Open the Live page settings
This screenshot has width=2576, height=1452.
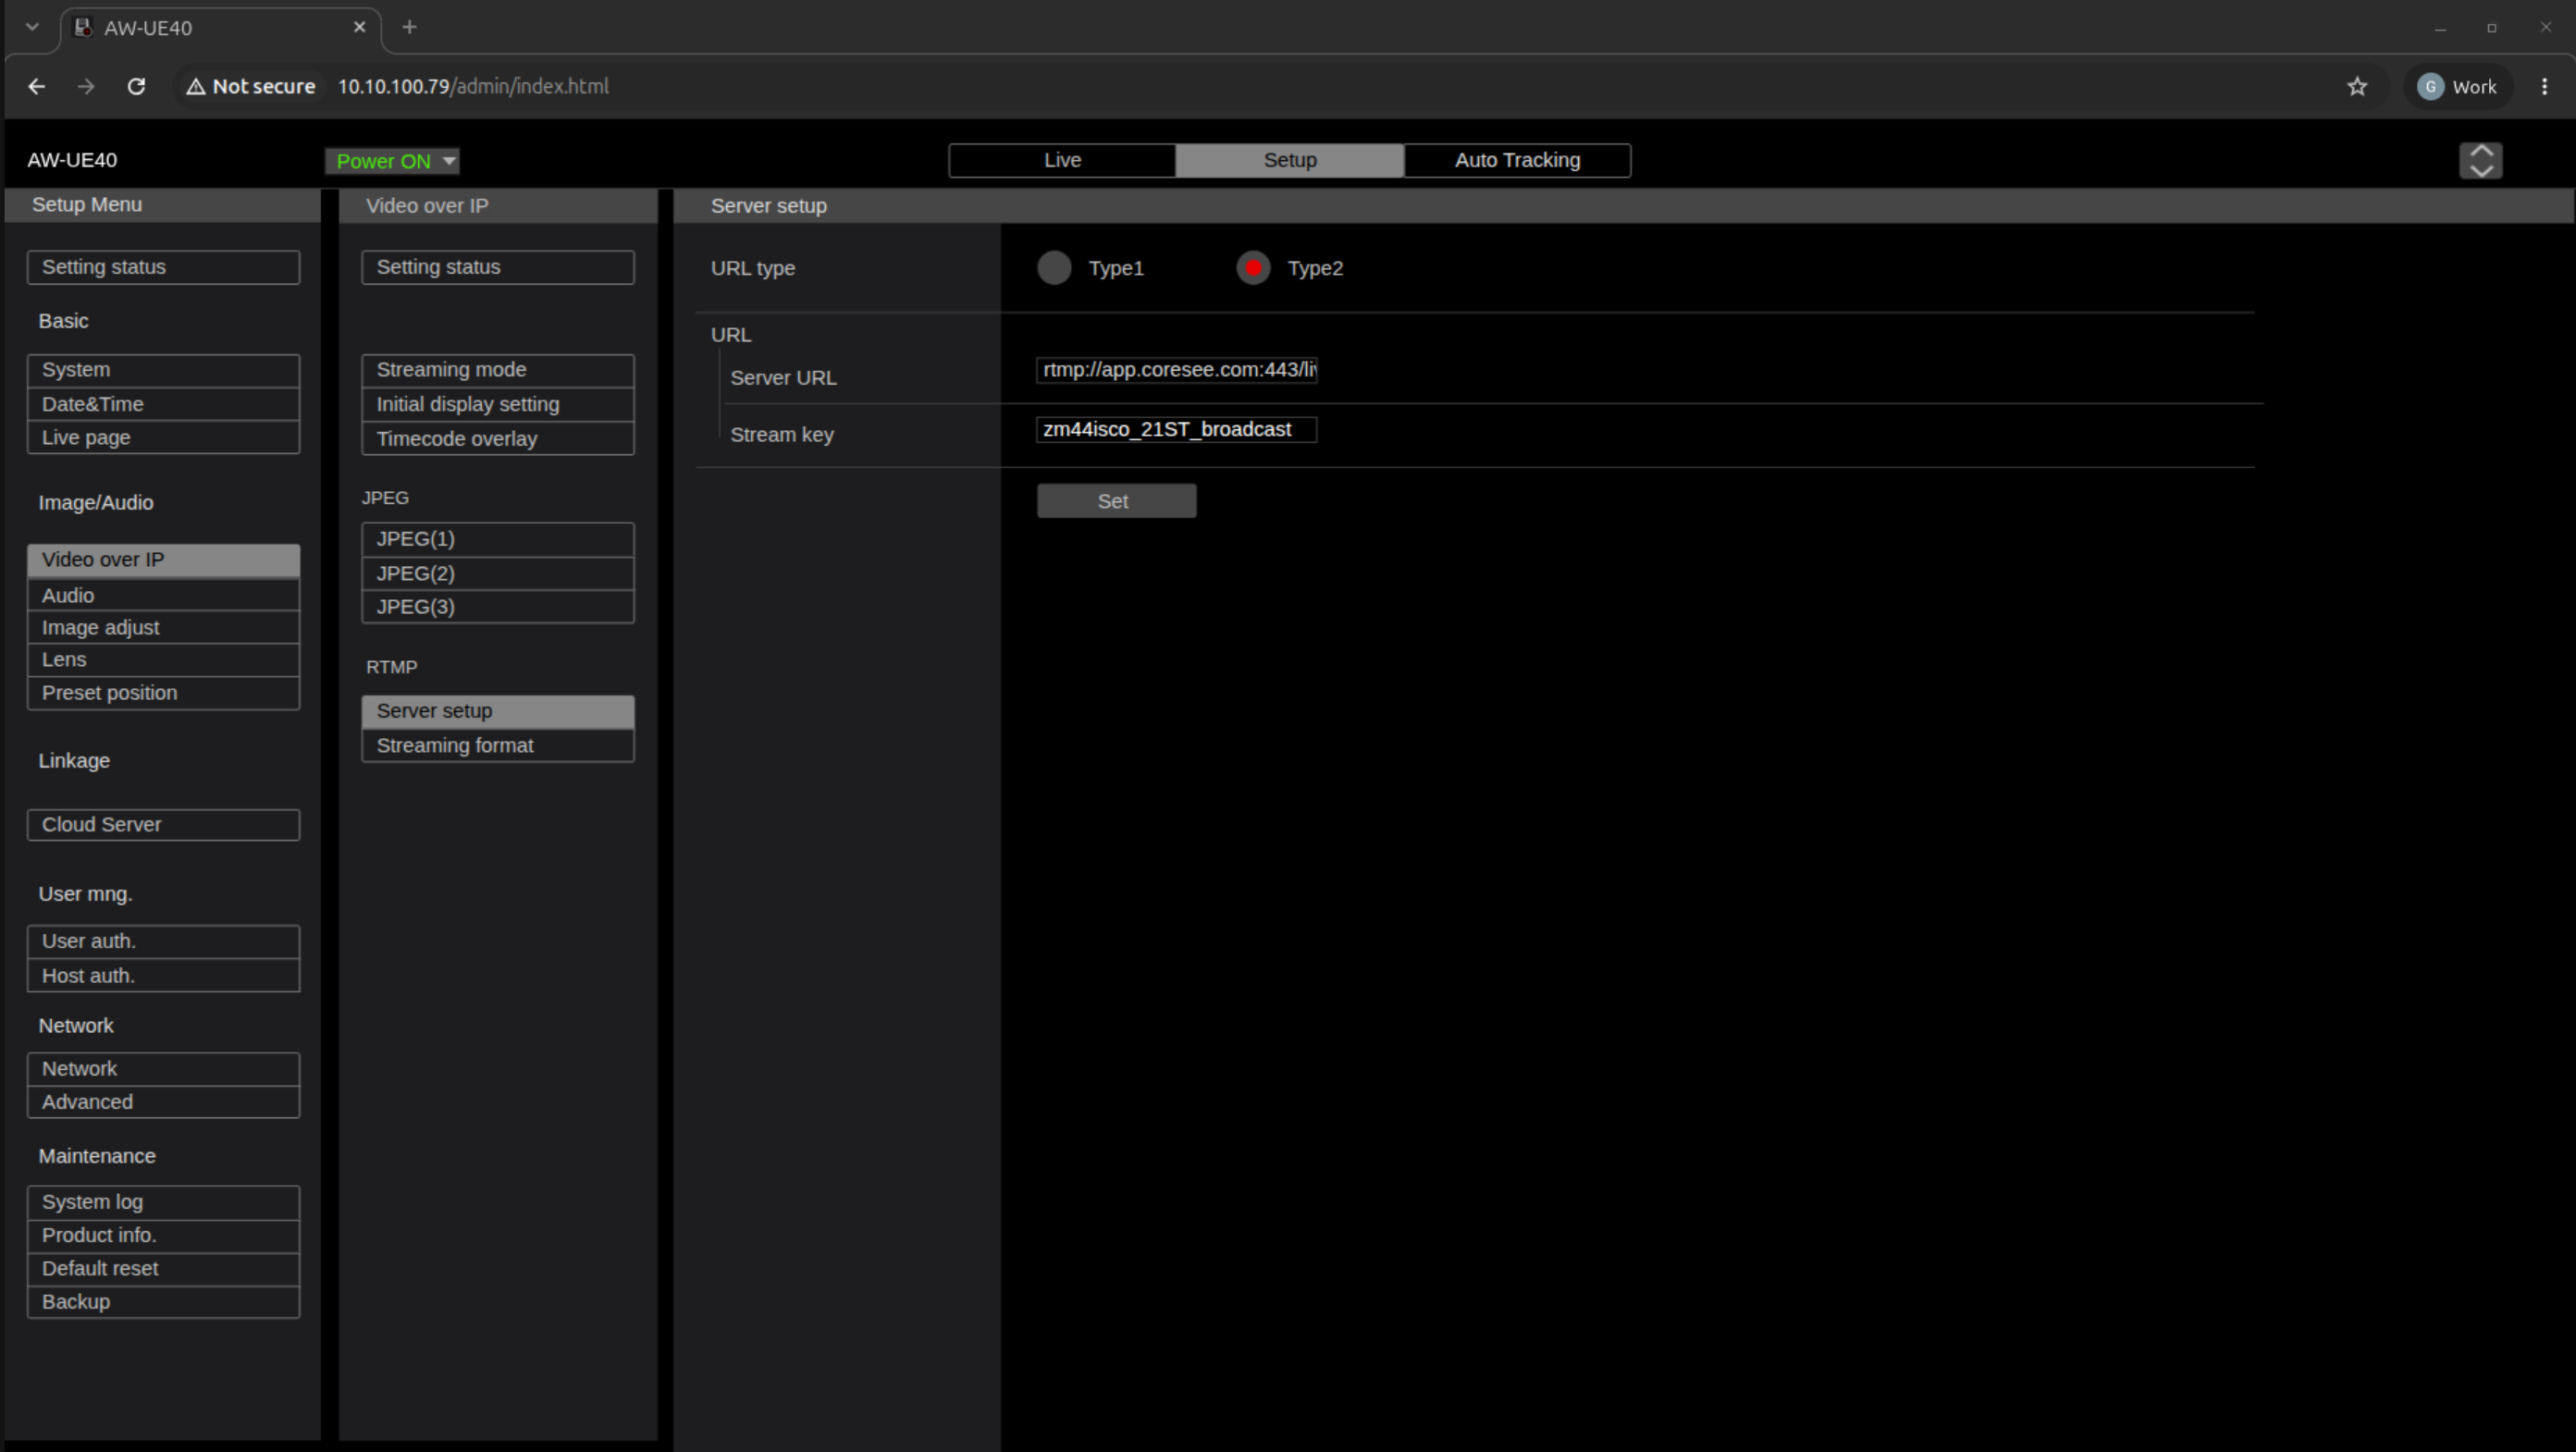(x=163, y=437)
